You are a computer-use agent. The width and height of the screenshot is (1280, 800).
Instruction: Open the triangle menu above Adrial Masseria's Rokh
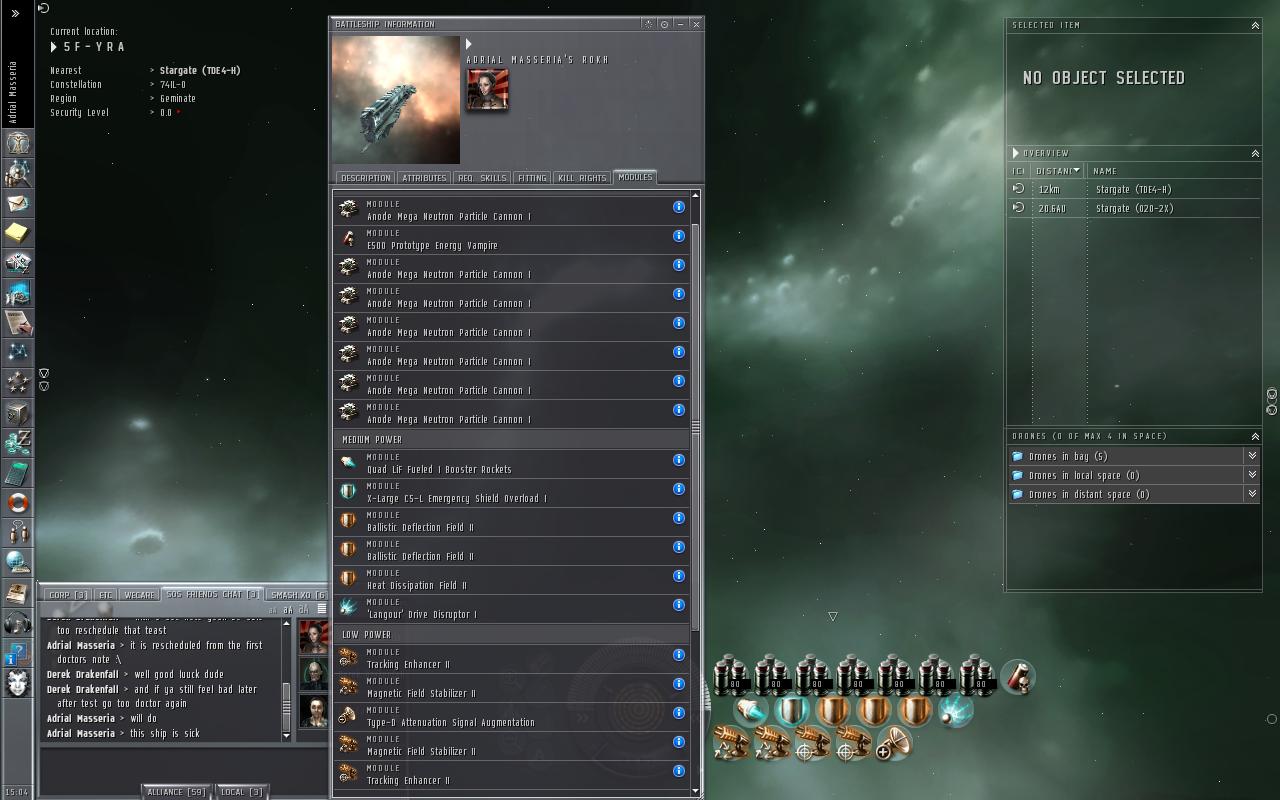(468, 44)
